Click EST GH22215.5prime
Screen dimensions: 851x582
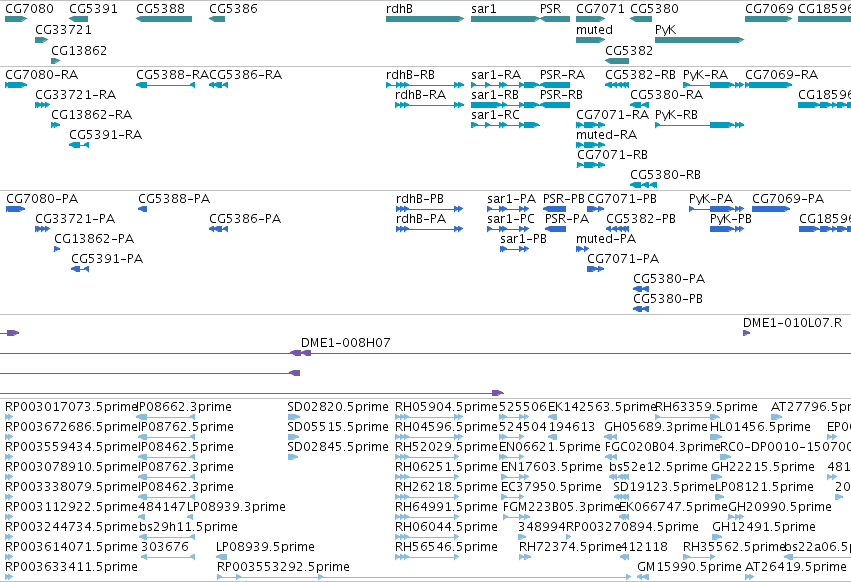(x=763, y=467)
